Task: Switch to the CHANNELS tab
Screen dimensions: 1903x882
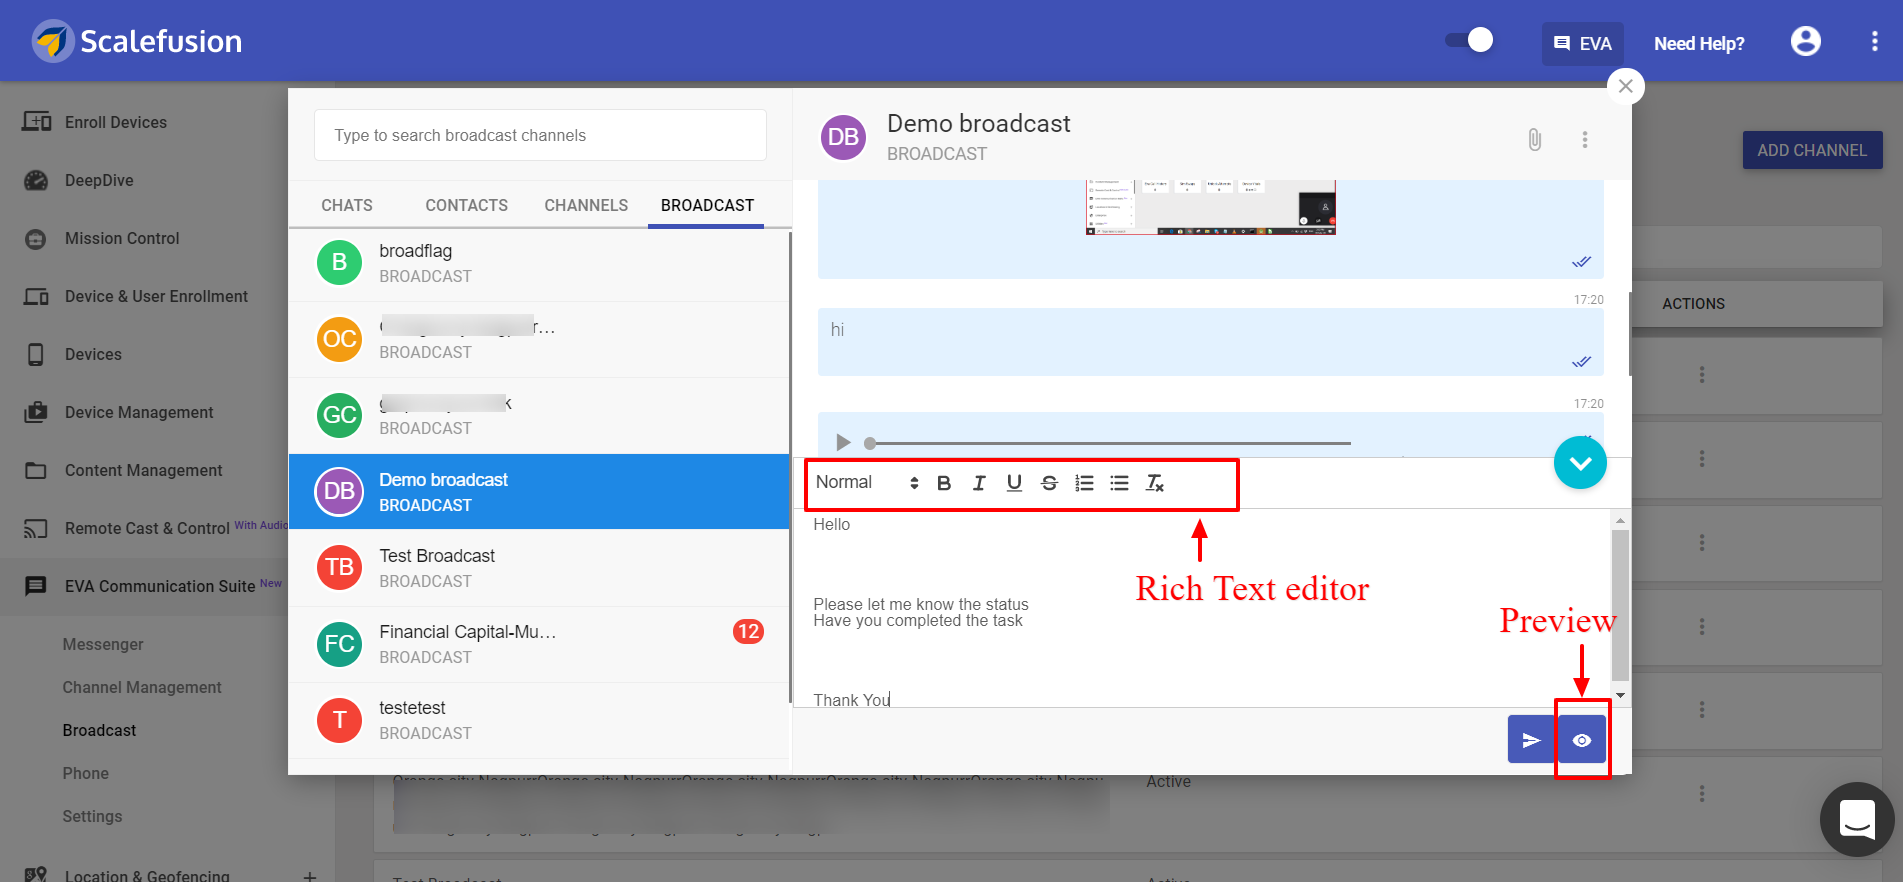Action: tap(586, 205)
